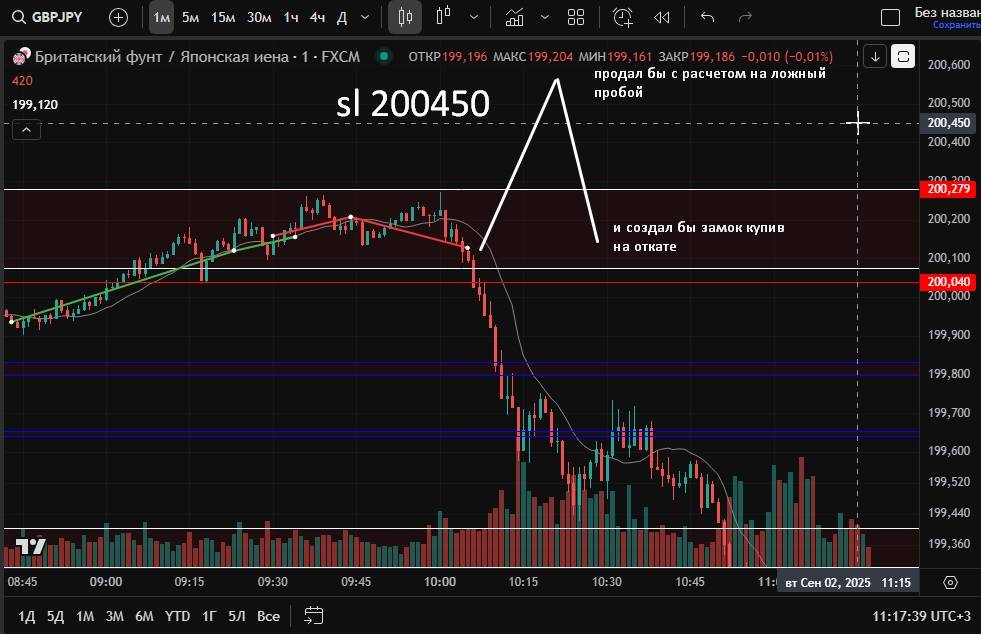Open the indicators chart icon

point(514,17)
